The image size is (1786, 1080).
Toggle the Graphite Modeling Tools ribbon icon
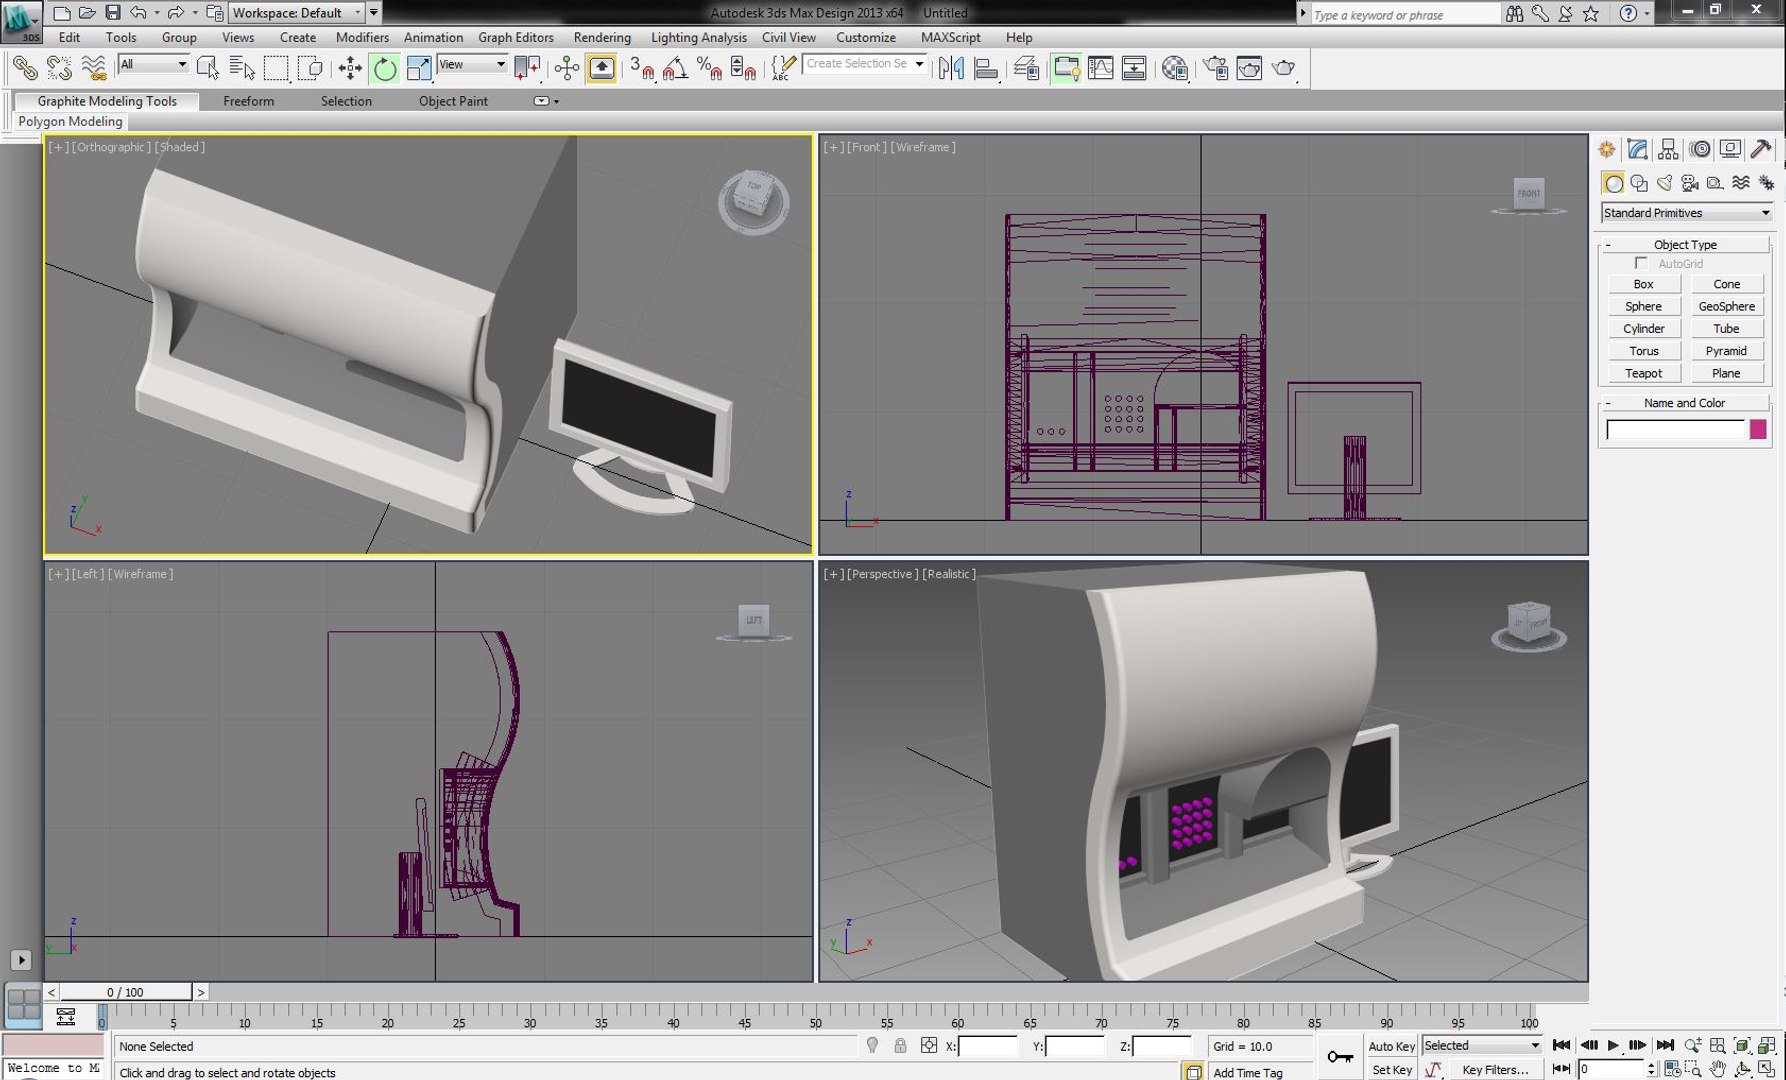point(1066,68)
